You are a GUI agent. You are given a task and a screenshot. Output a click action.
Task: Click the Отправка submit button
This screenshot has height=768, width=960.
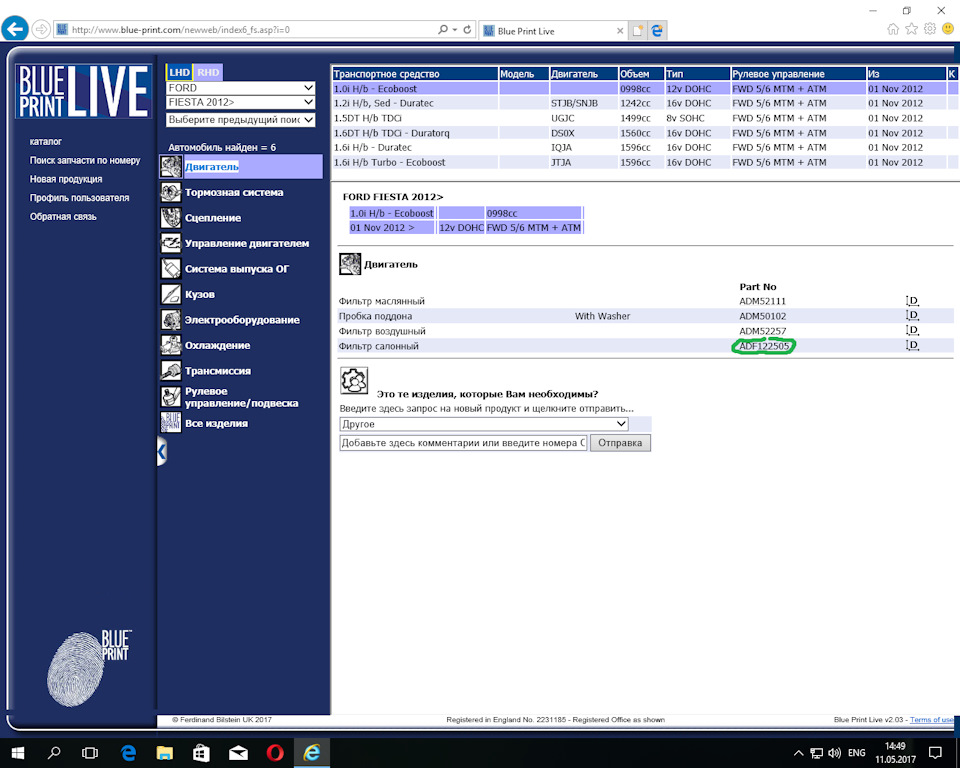(x=620, y=443)
